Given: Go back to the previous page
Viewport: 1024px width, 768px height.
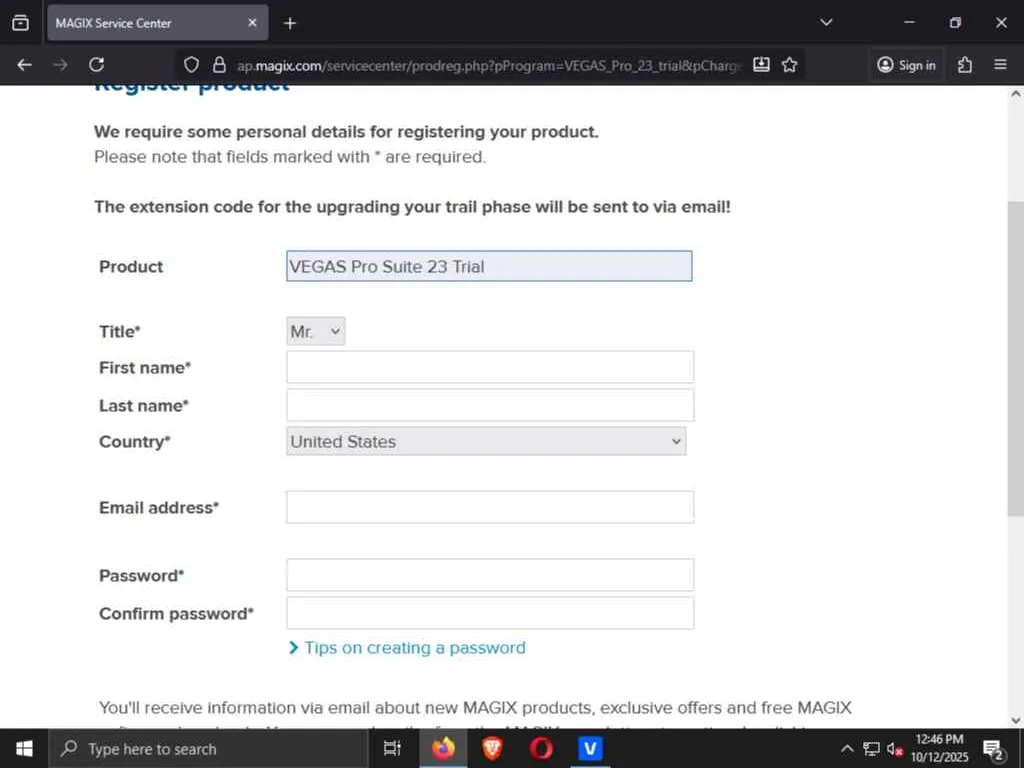Looking at the screenshot, I should click(24, 65).
